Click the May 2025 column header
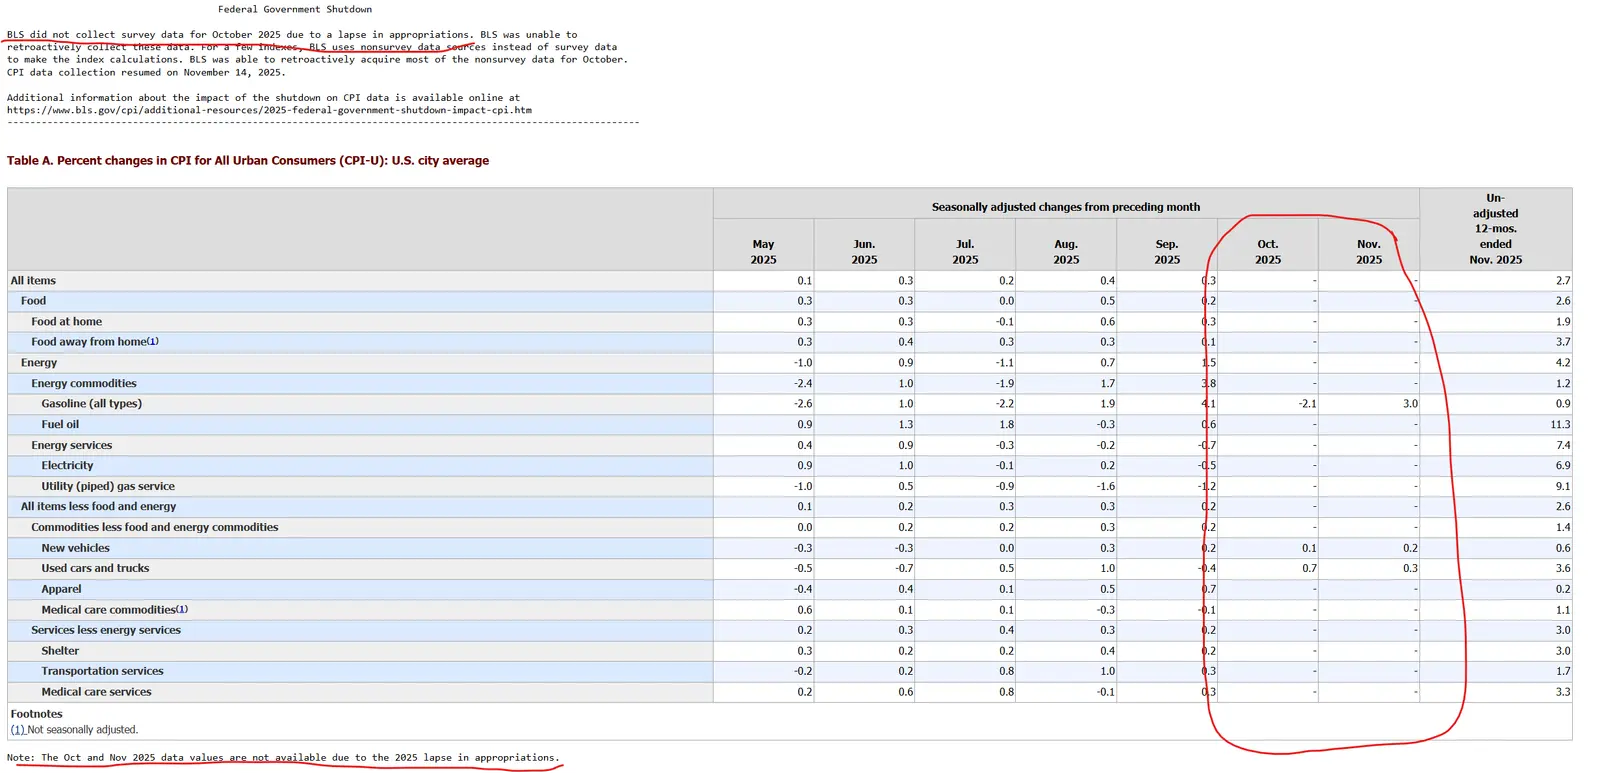The width and height of the screenshot is (1600, 773). [x=763, y=252]
